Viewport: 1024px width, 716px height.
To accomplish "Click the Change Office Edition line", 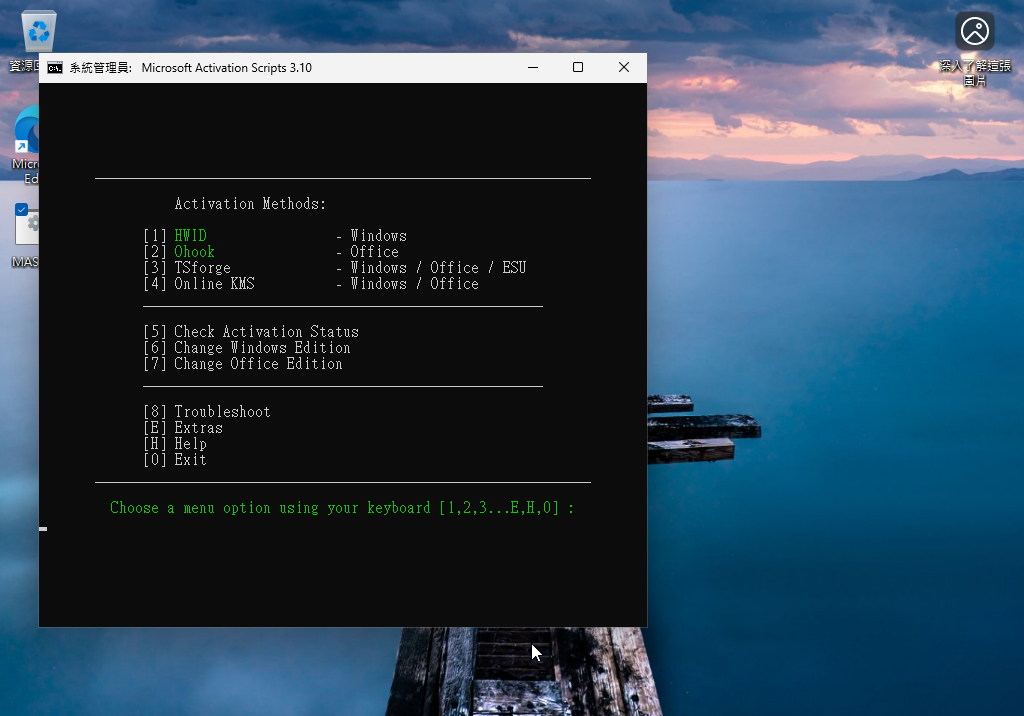I will coord(257,364).
